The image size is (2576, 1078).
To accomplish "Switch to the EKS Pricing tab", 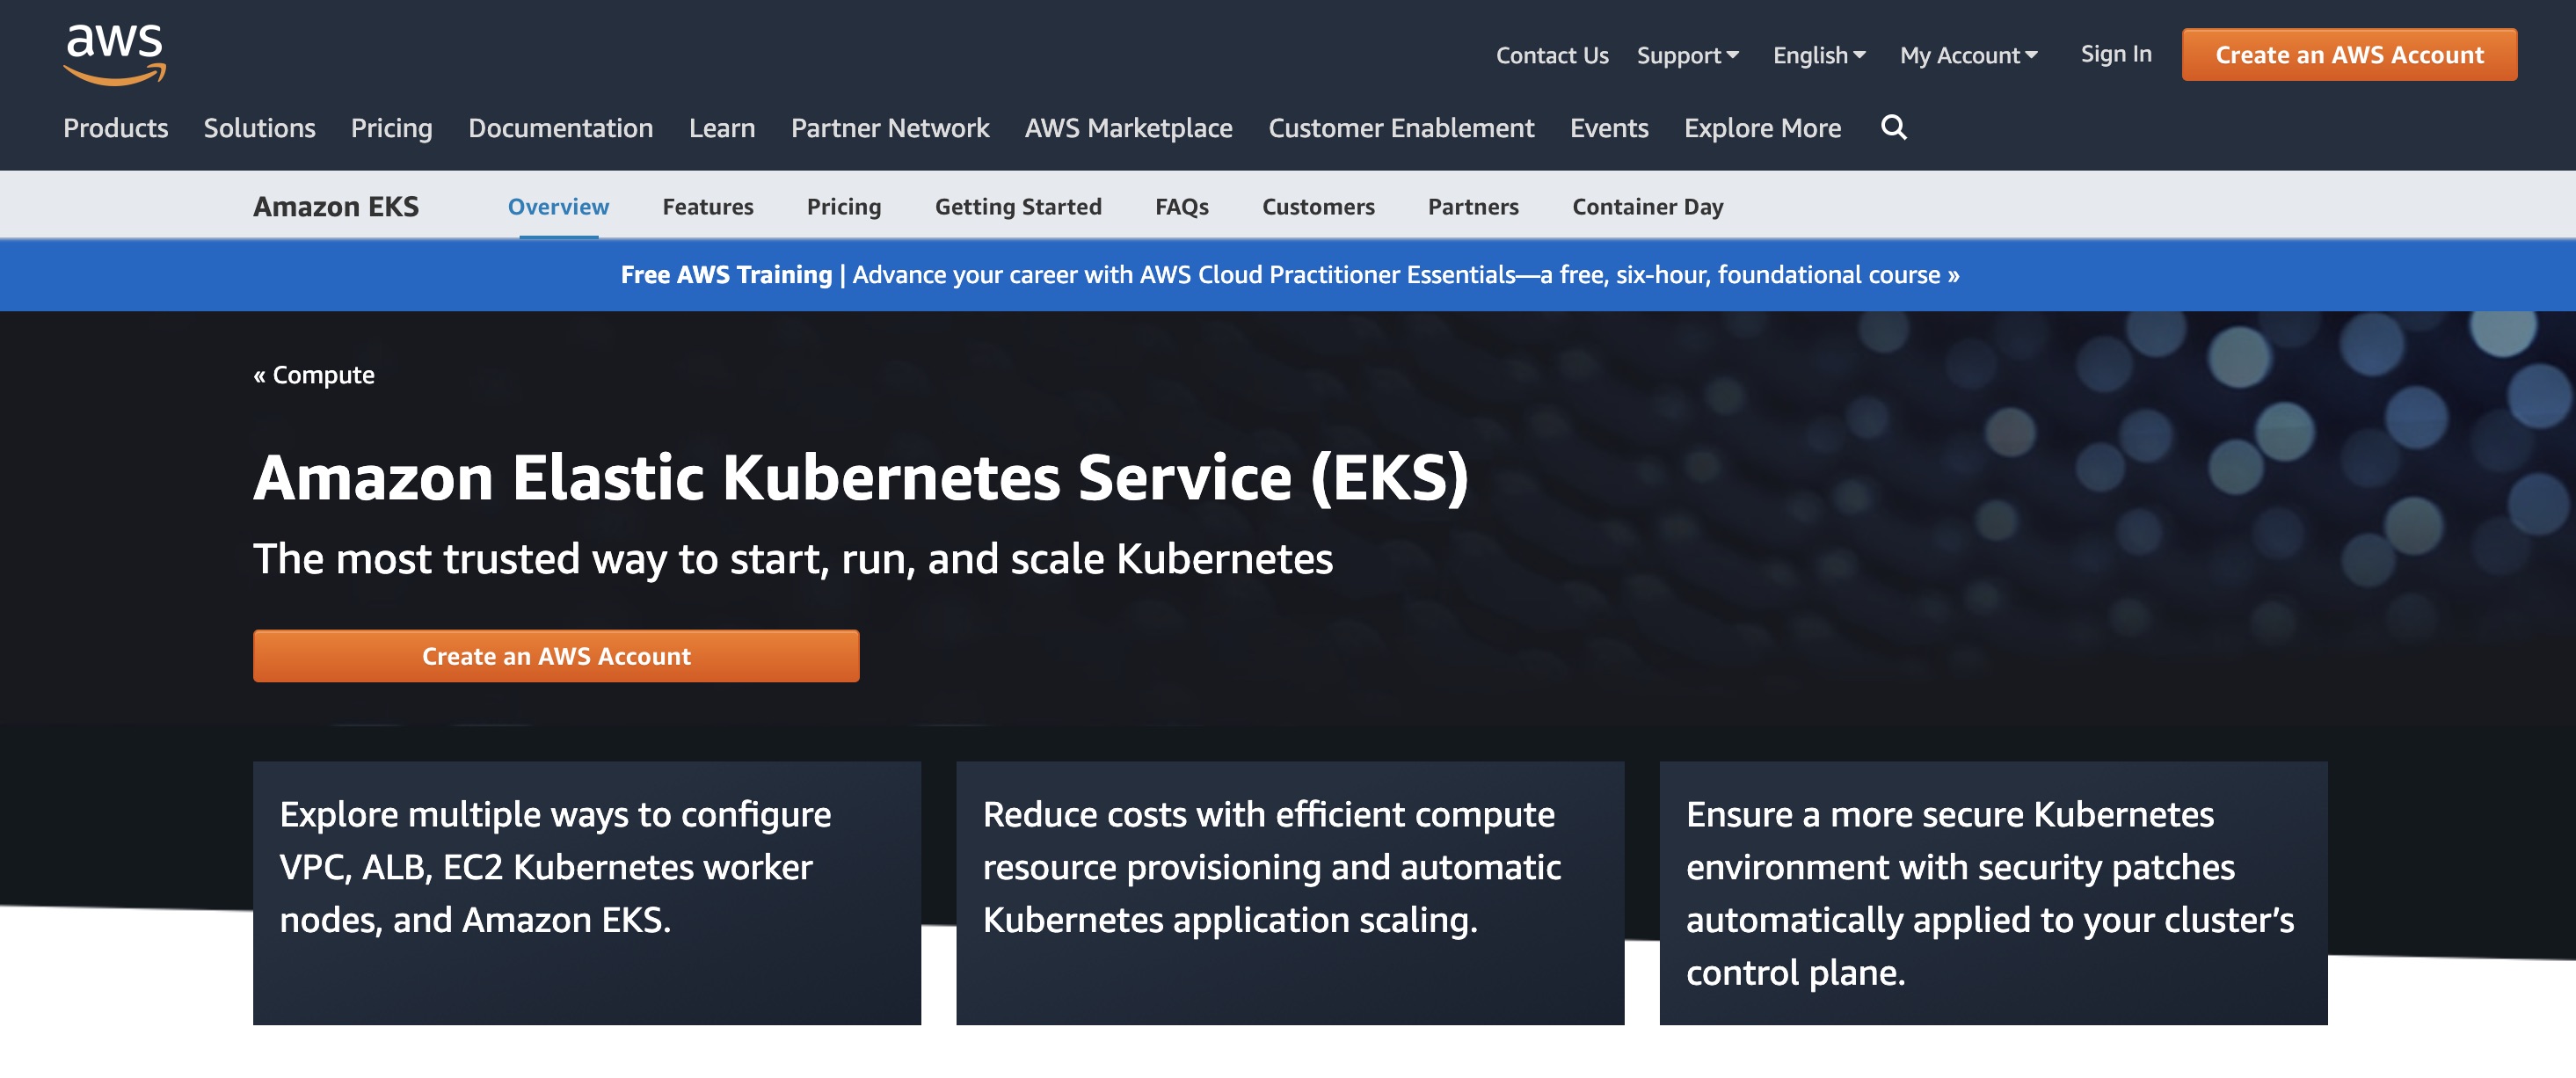I will click(x=844, y=206).
